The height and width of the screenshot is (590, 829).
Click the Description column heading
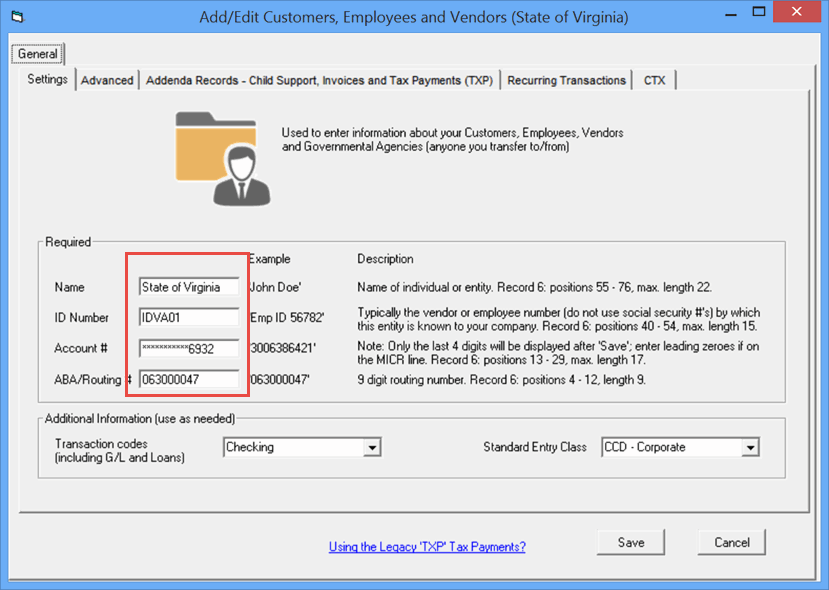pos(385,259)
